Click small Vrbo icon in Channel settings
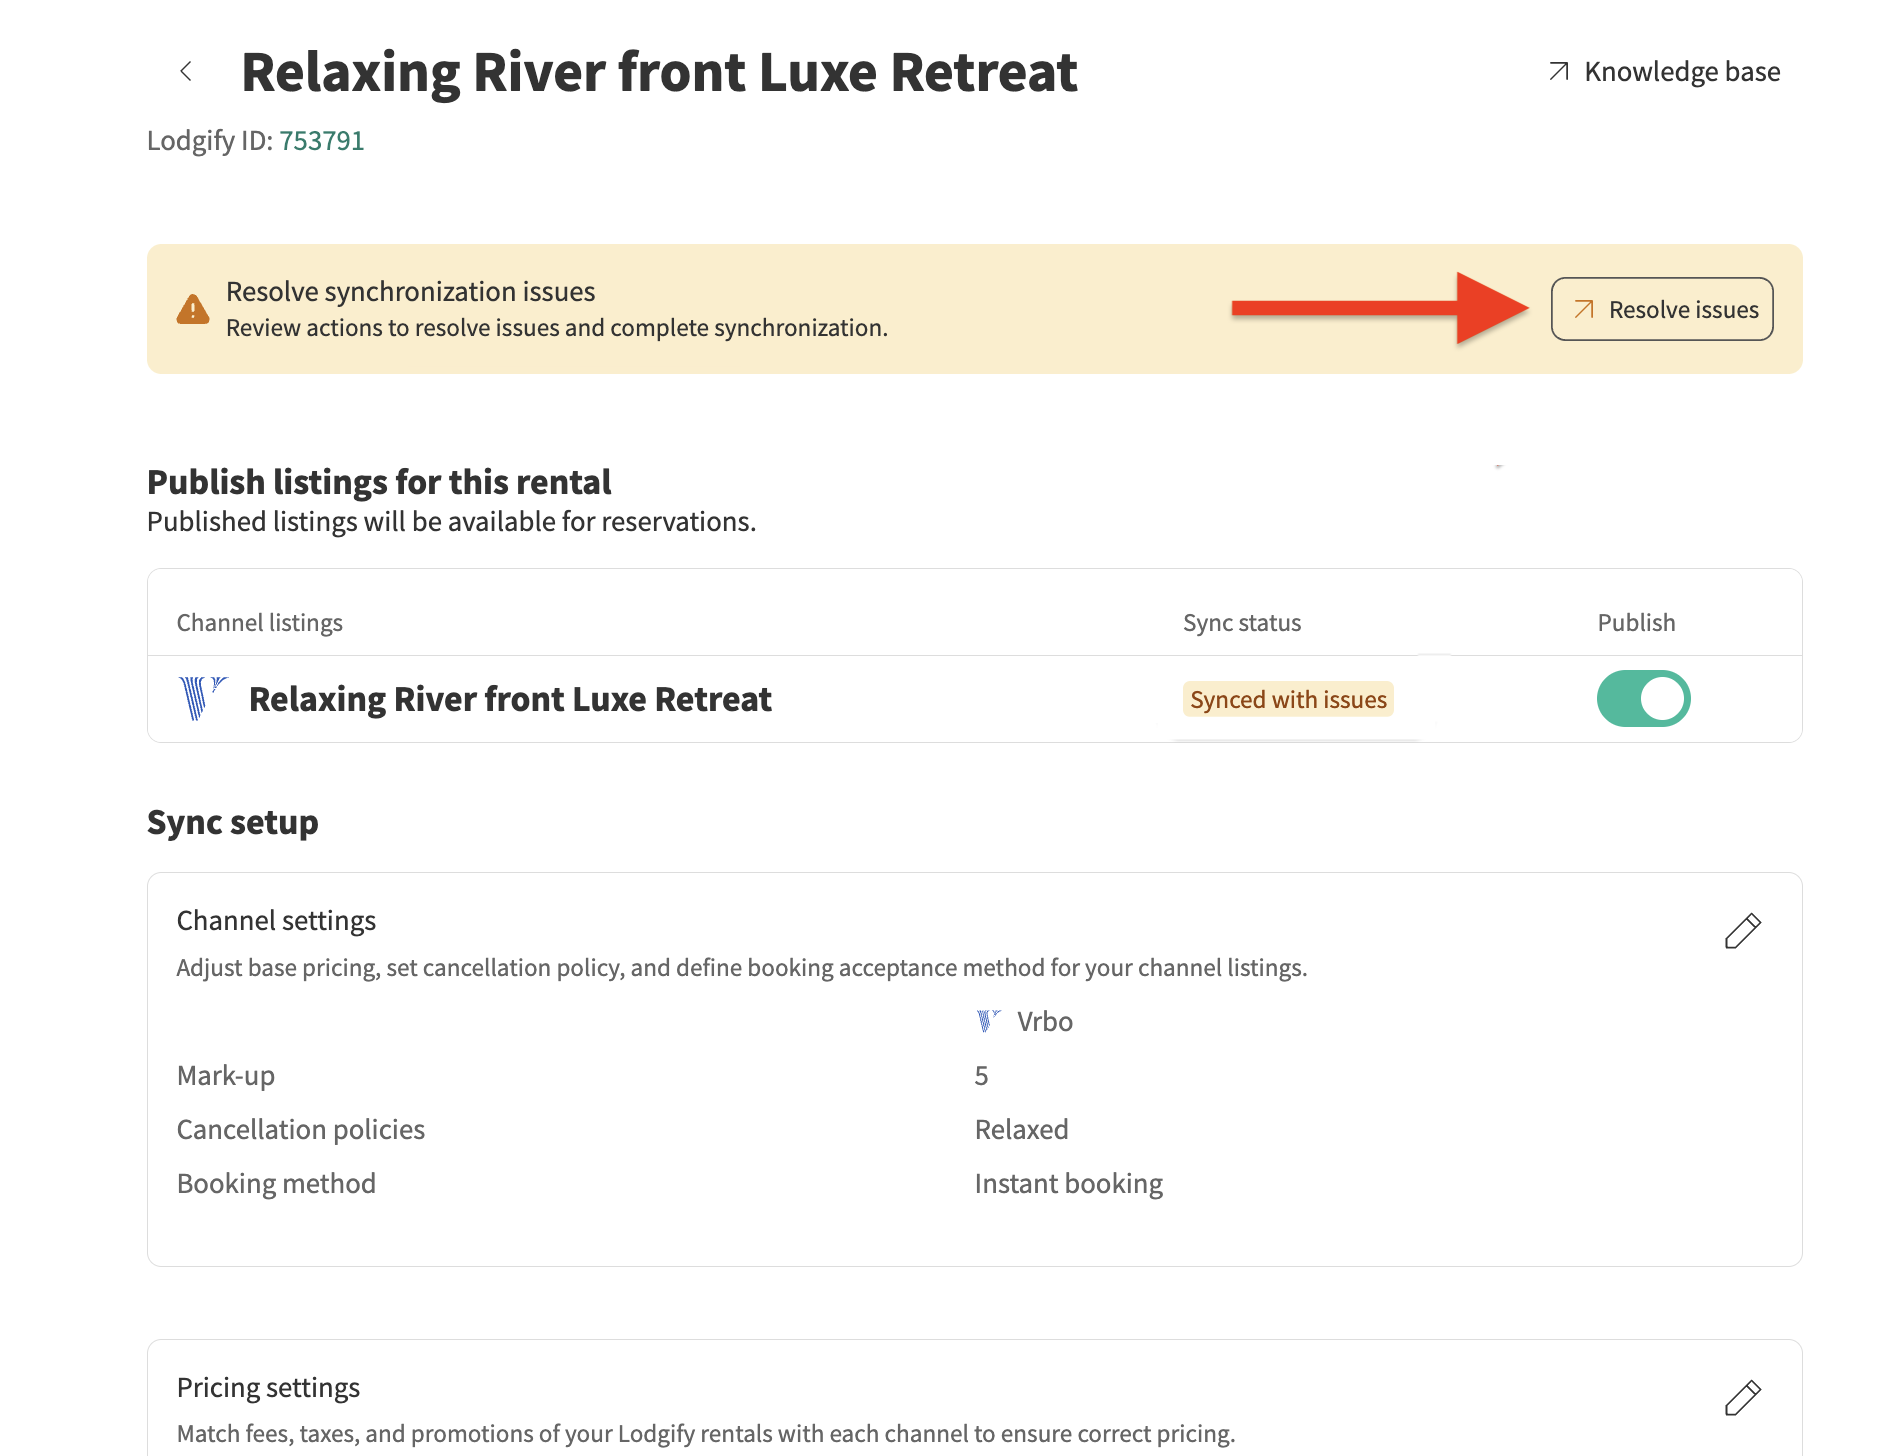The image size is (1888, 1456). click(x=988, y=1021)
